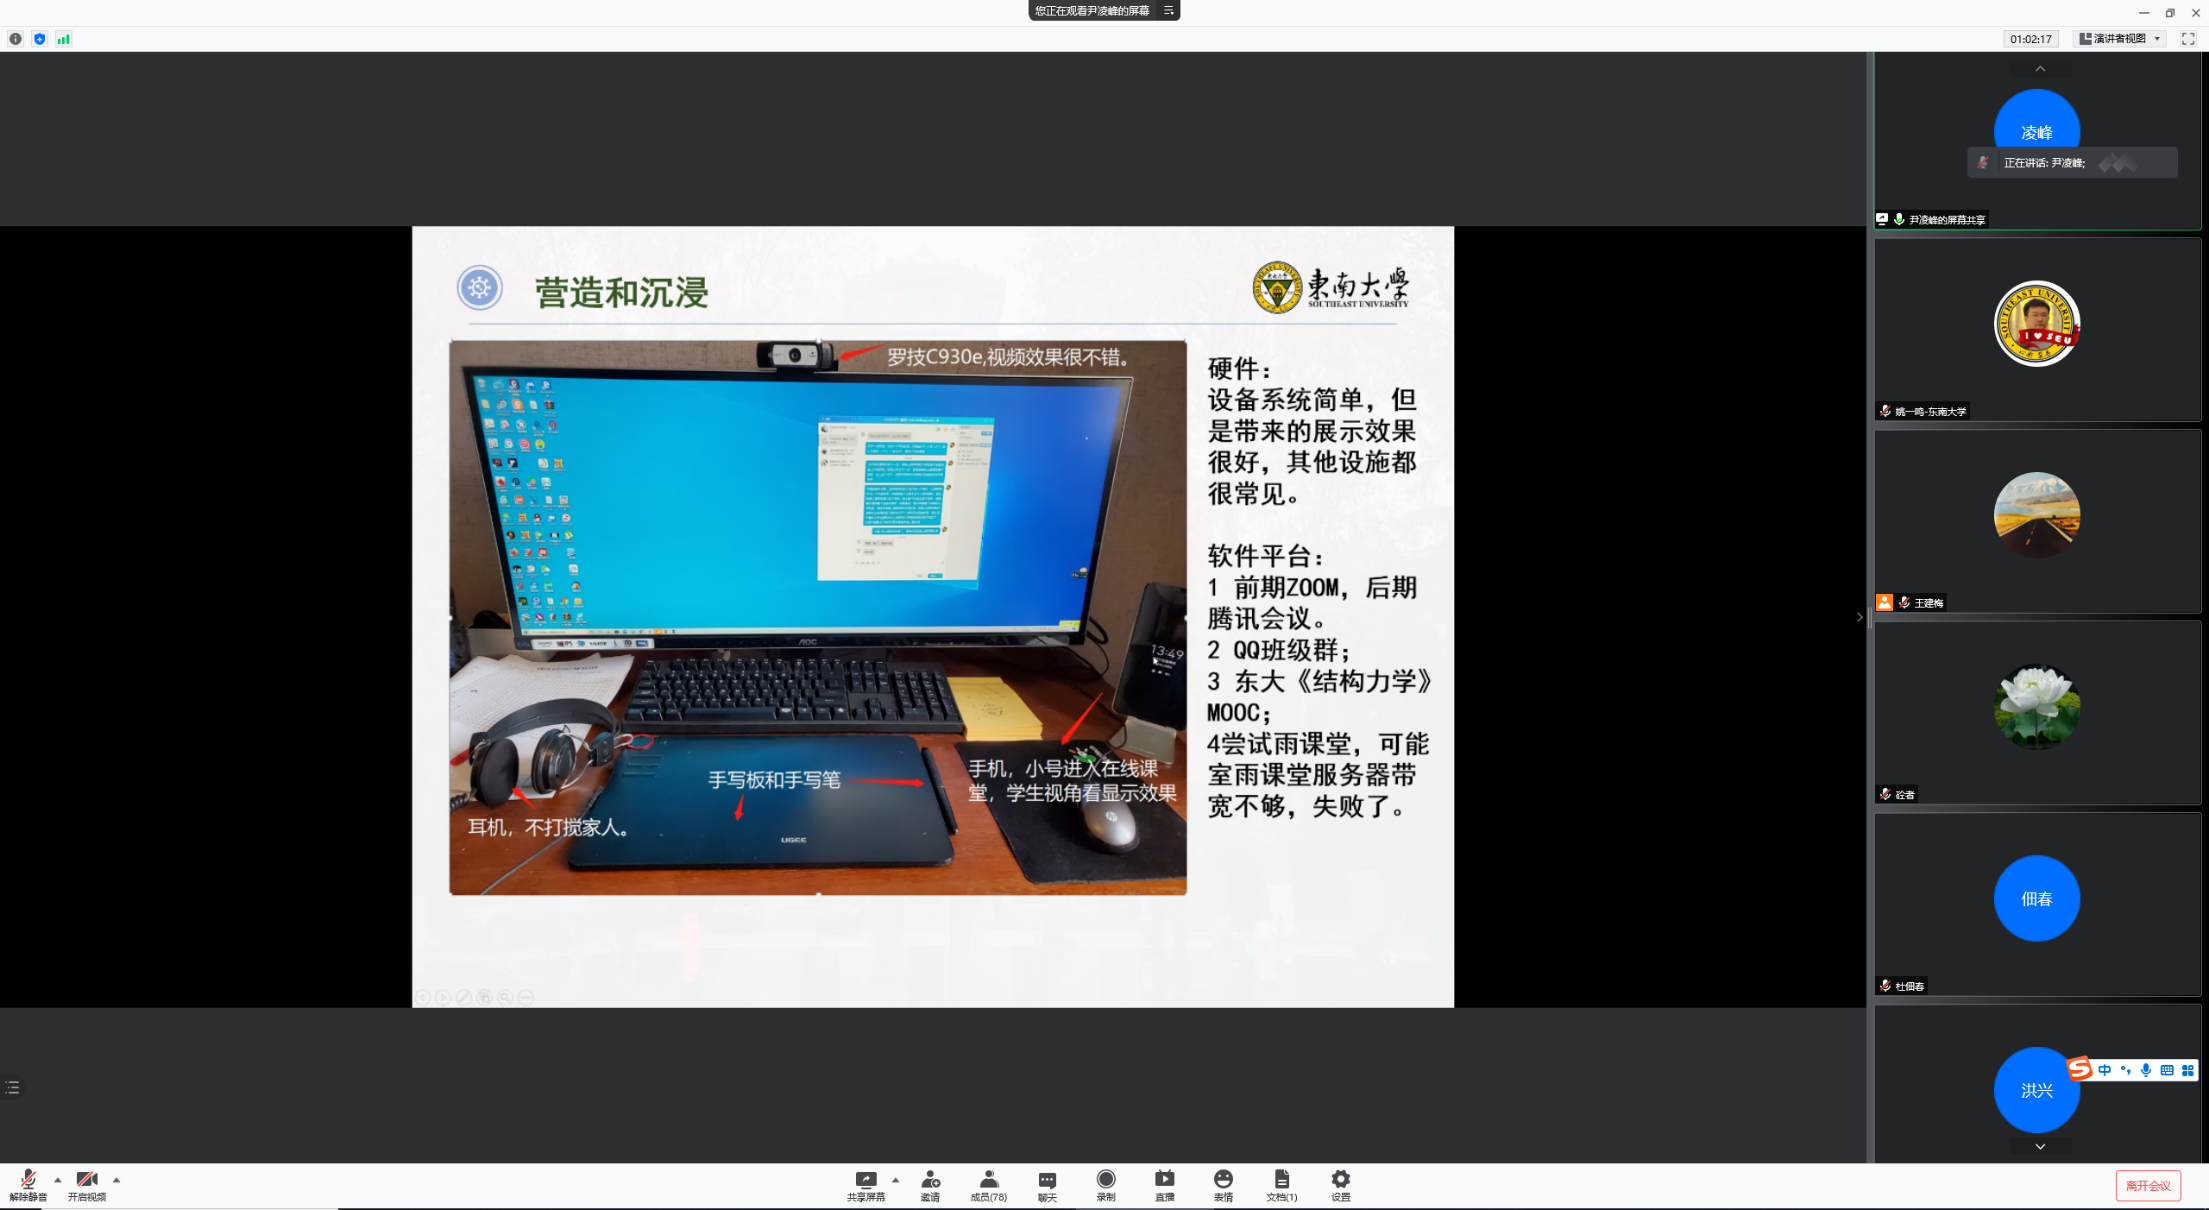Click the 您正在观看尹凌峰的屏幕 banner
Viewport: 2209px width, 1210px height.
coord(1092,10)
